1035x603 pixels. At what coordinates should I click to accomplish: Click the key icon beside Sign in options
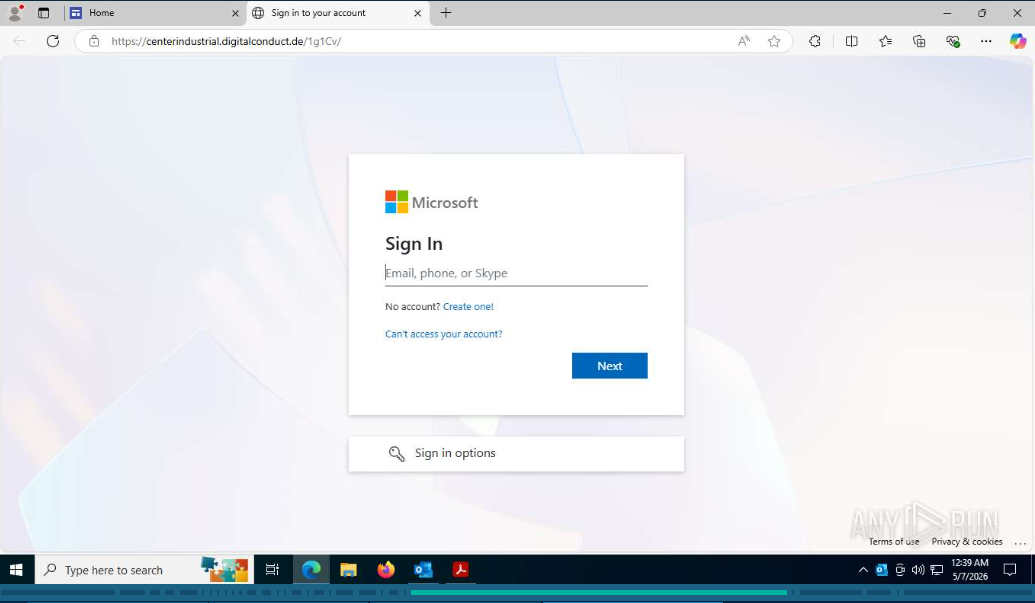[x=396, y=453]
